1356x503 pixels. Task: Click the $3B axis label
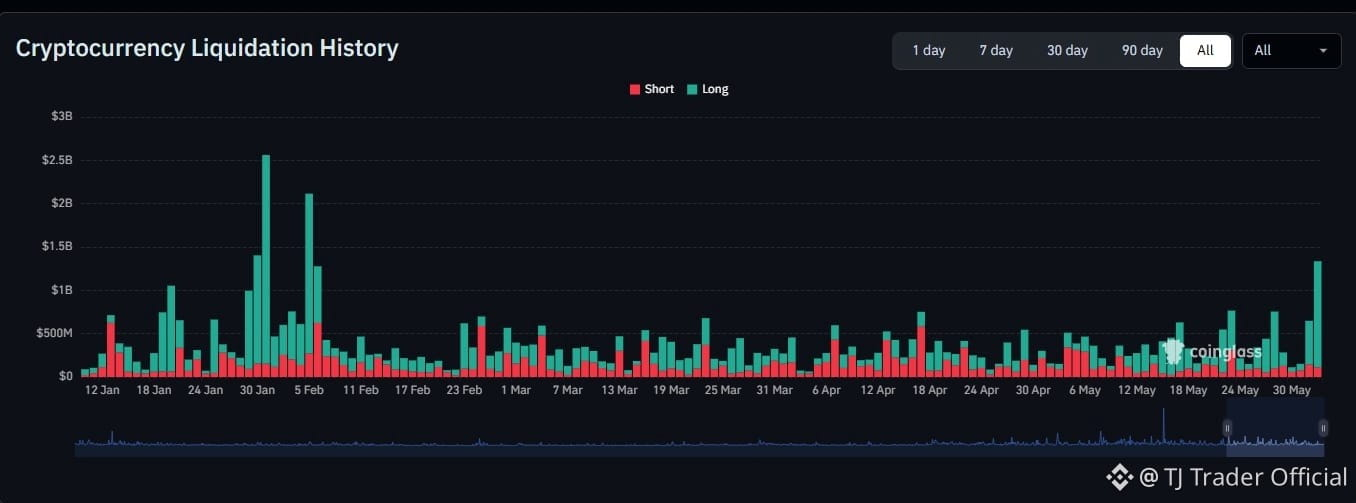pos(61,116)
